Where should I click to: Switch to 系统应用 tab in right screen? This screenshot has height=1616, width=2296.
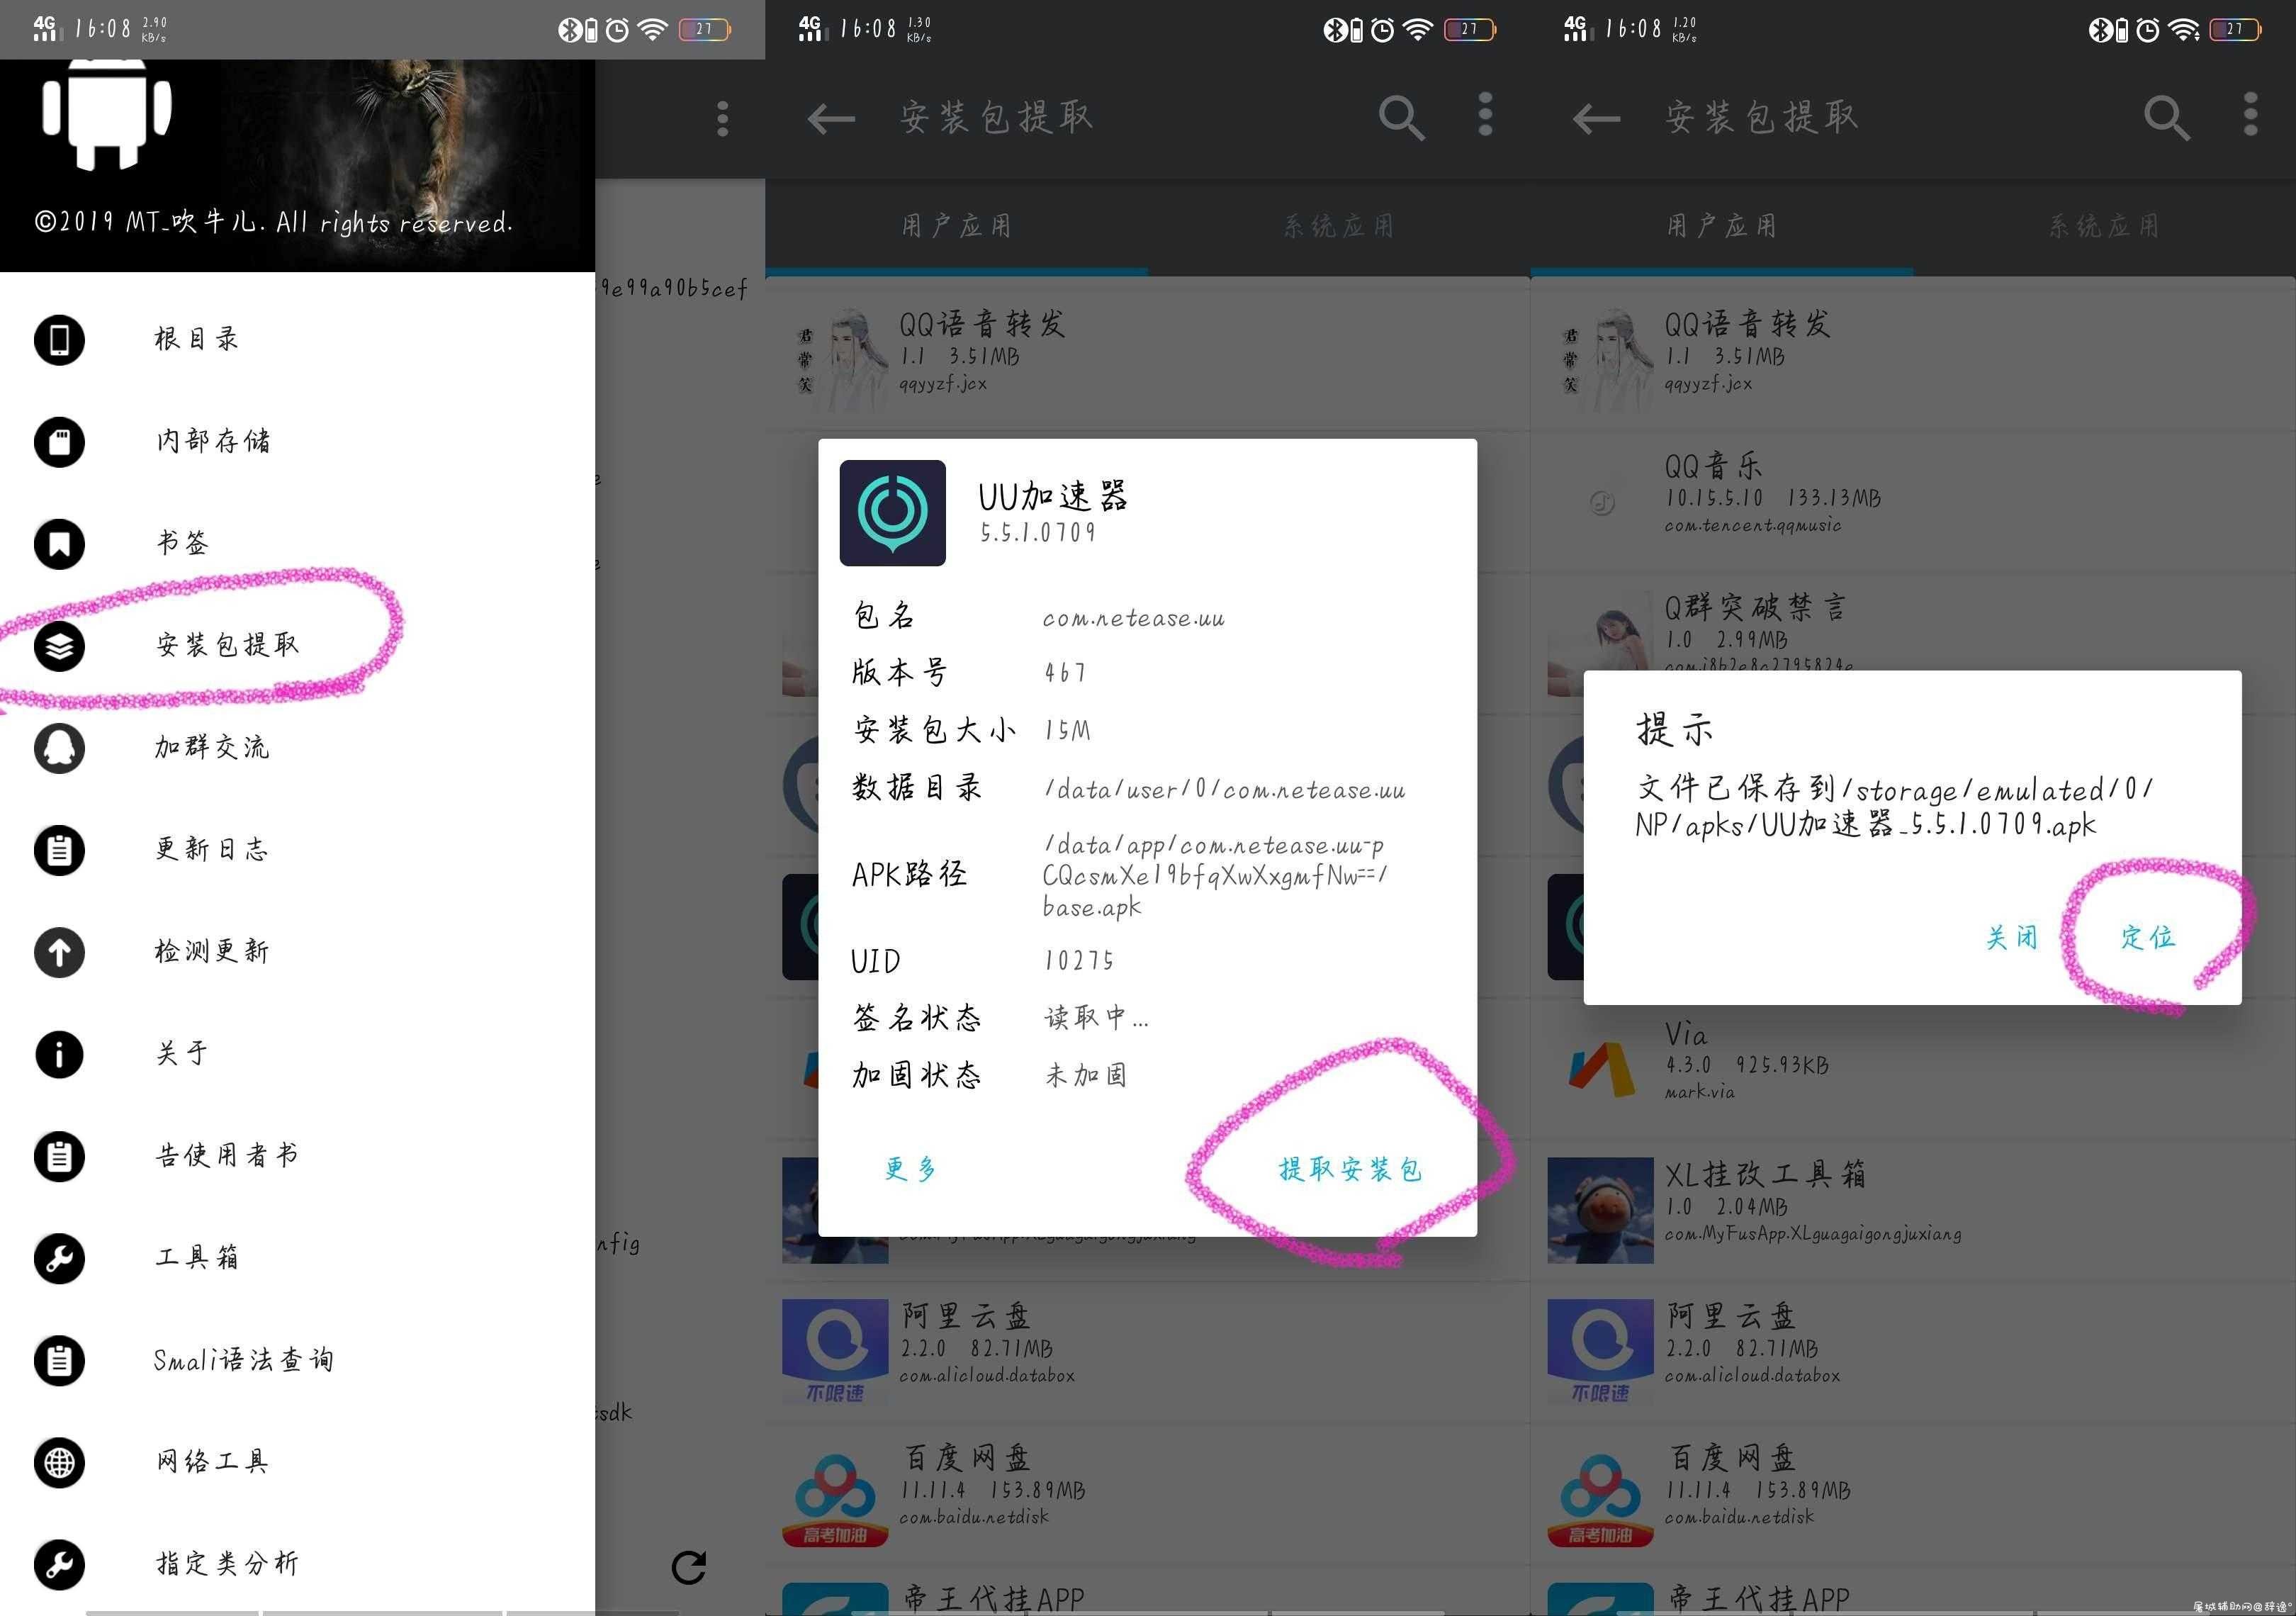coord(2104,226)
